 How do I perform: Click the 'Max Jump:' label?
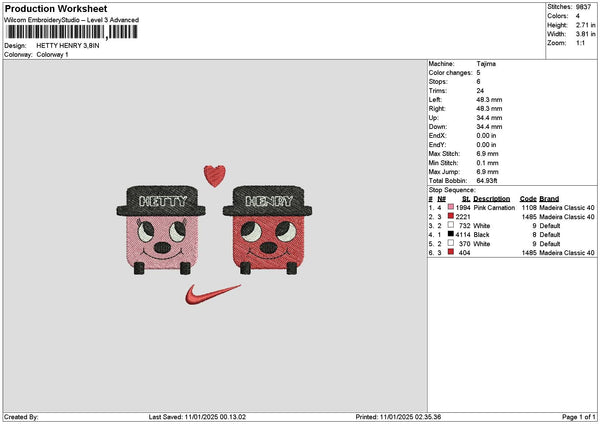pyautogui.click(x=444, y=172)
